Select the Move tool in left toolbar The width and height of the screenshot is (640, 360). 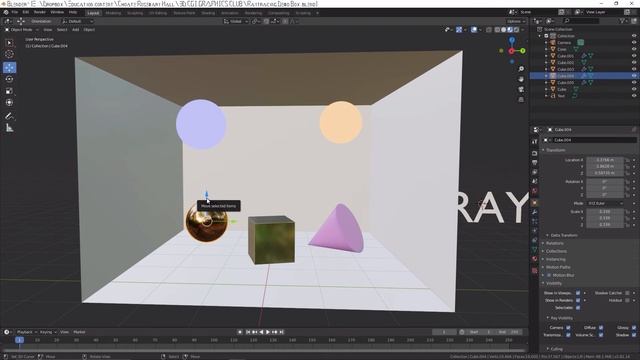coord(9,67)
